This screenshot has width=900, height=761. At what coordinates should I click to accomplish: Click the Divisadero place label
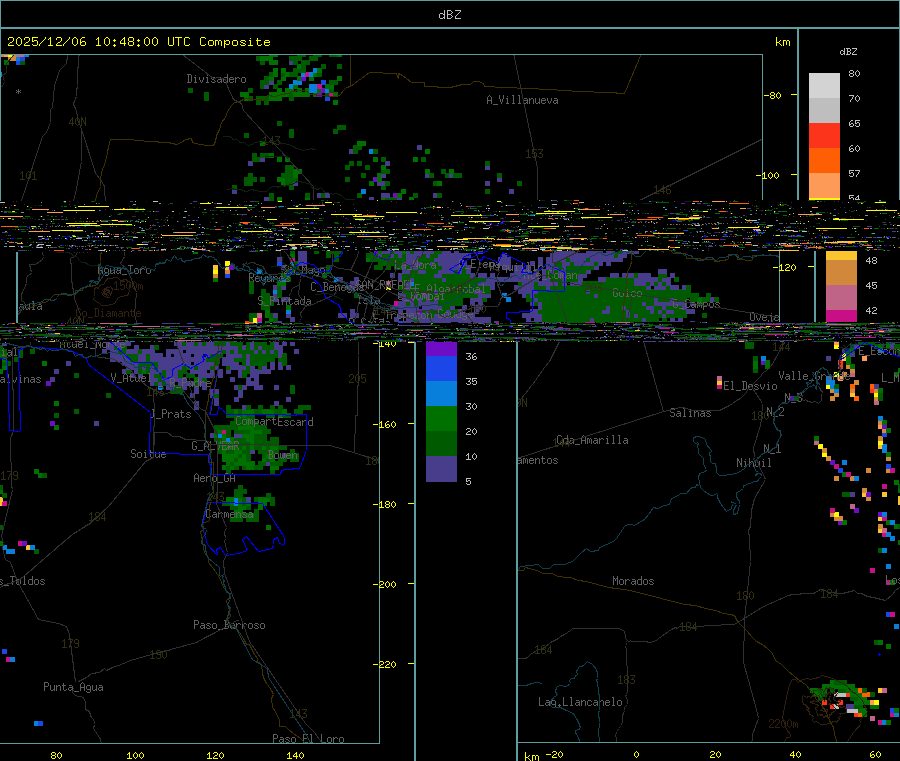coord(216,79)
